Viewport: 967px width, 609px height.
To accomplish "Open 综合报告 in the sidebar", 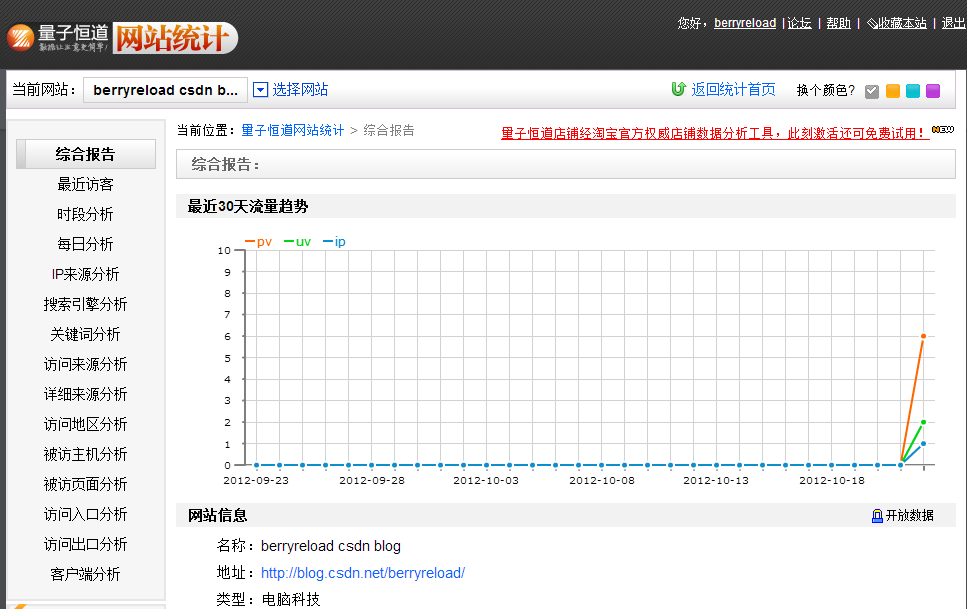I will (86, 154).
